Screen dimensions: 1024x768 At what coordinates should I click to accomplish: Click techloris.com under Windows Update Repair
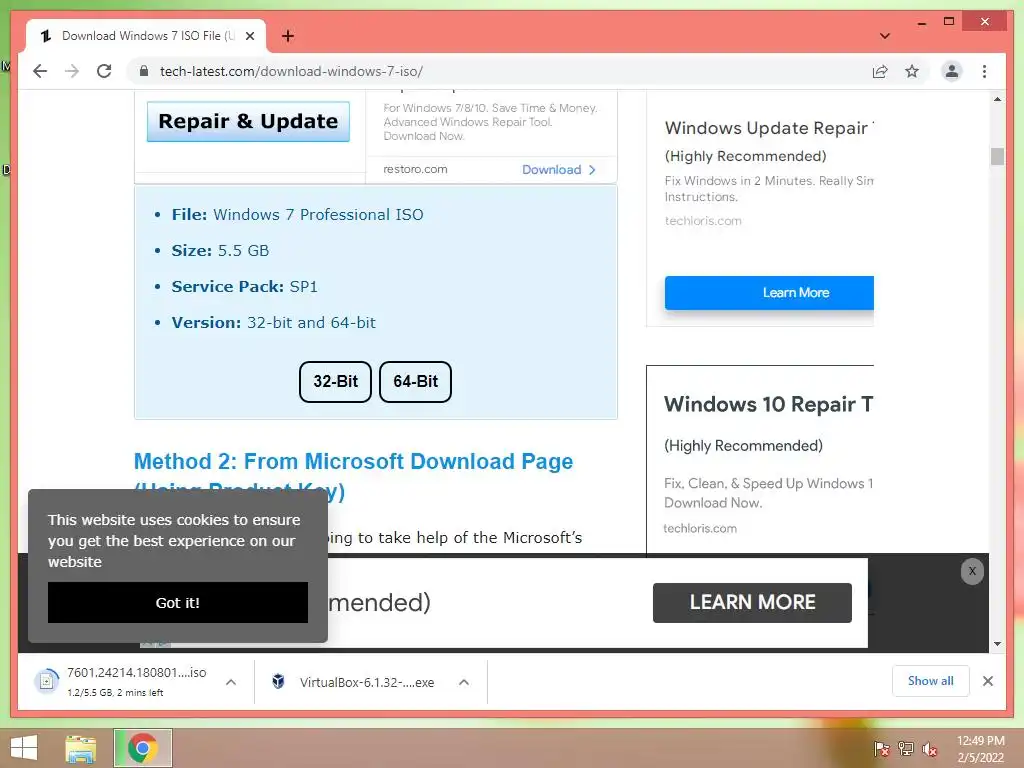click(703, 221)
